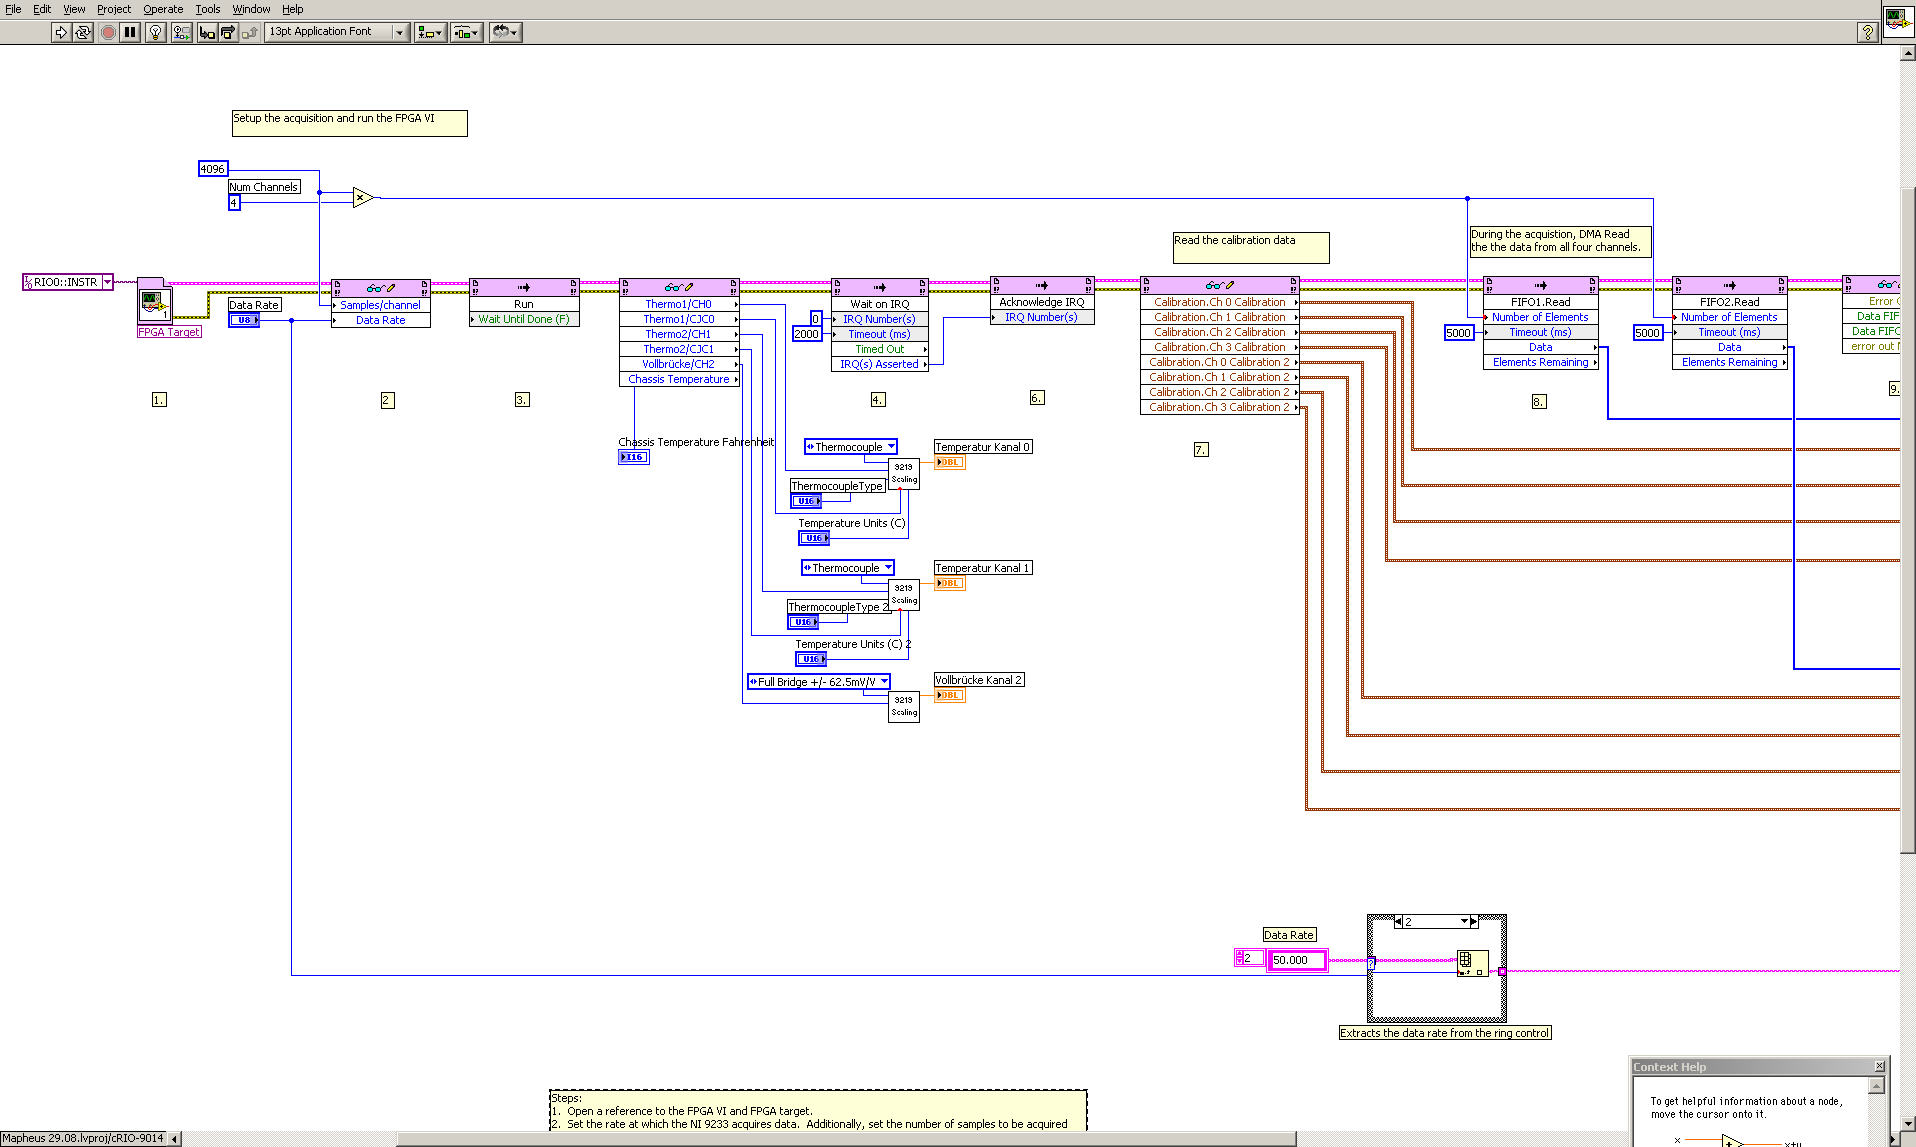Click the Run arrow button
The height and width of the screenshot is (1147, 1916).
pyautogui.click(x=61, y=32)
